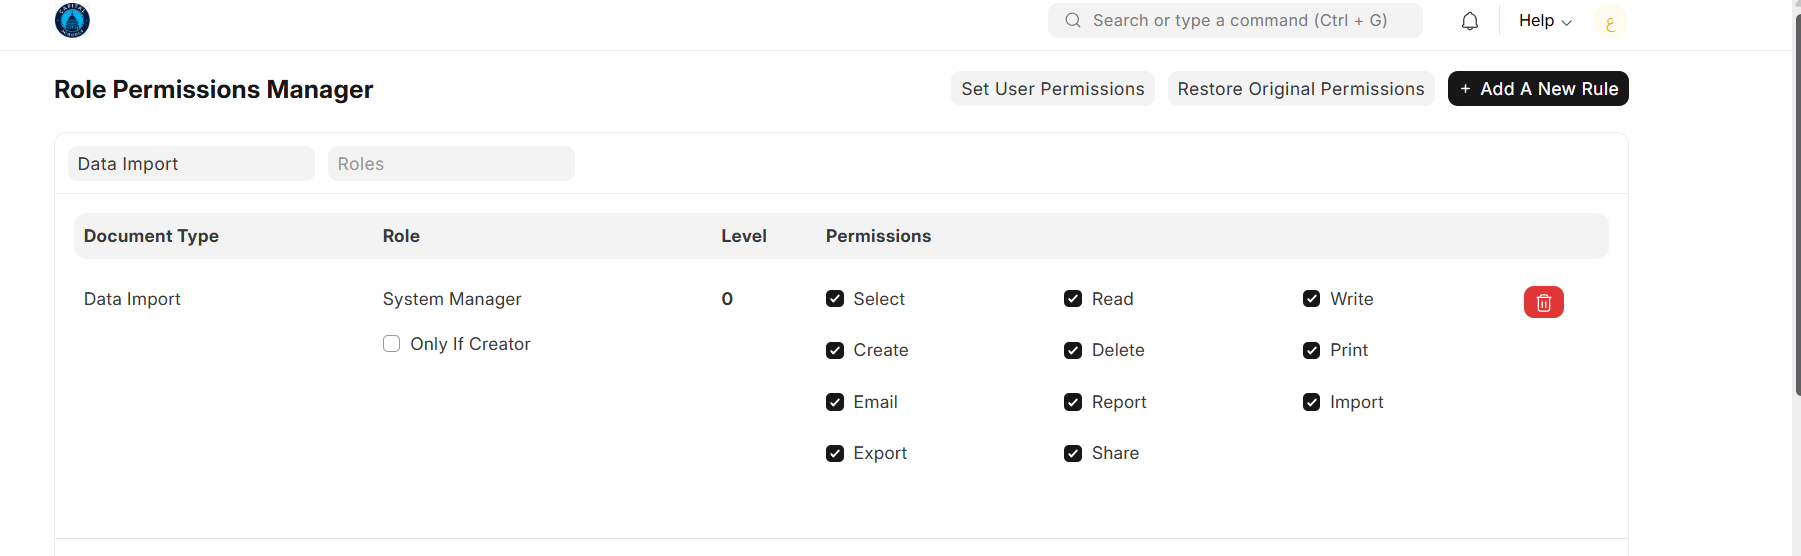Uncheck the Export permission

835,453
